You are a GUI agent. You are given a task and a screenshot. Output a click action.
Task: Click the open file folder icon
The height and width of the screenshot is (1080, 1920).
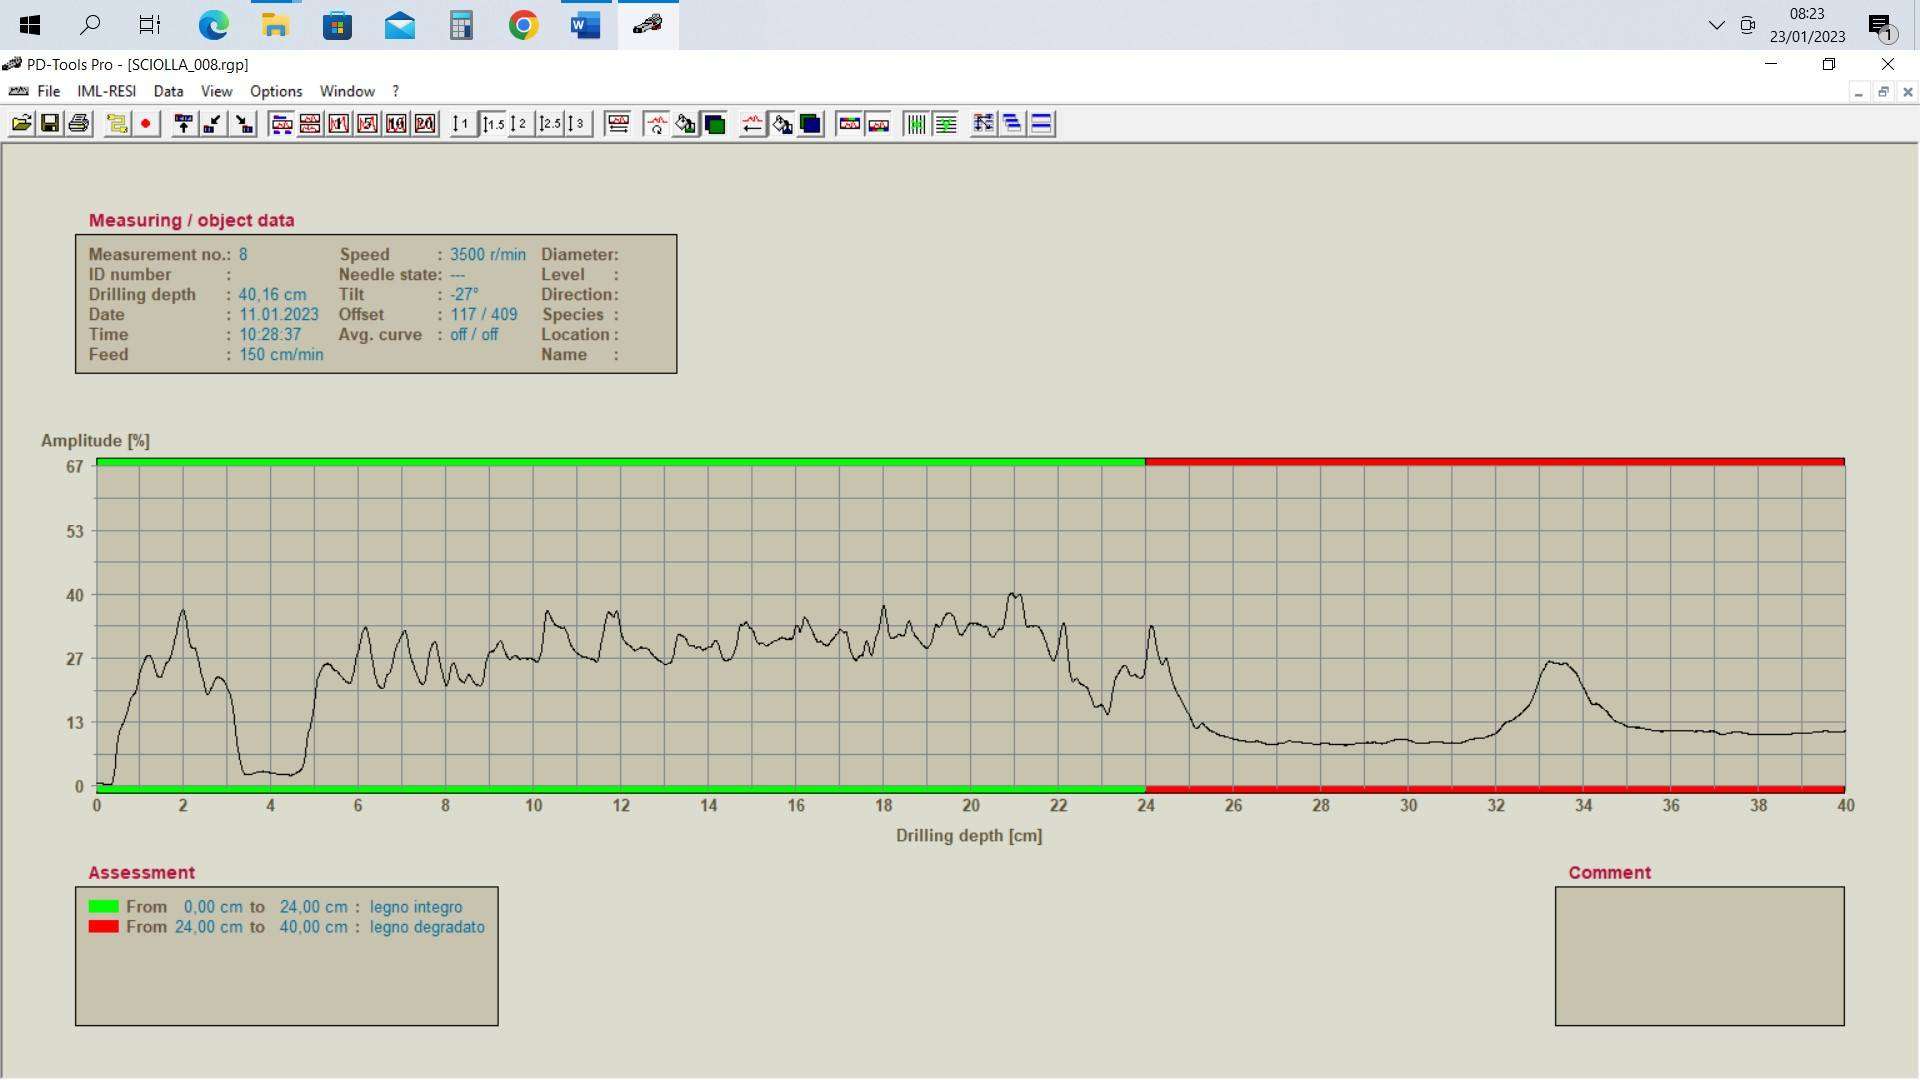pyautogui.click(x=21, y=124)
